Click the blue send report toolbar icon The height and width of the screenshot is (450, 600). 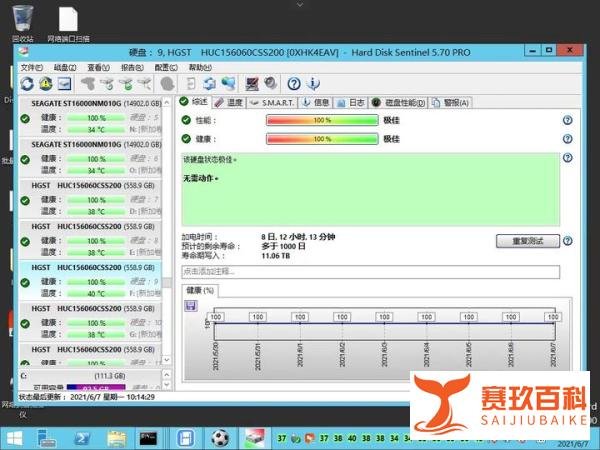209,83
